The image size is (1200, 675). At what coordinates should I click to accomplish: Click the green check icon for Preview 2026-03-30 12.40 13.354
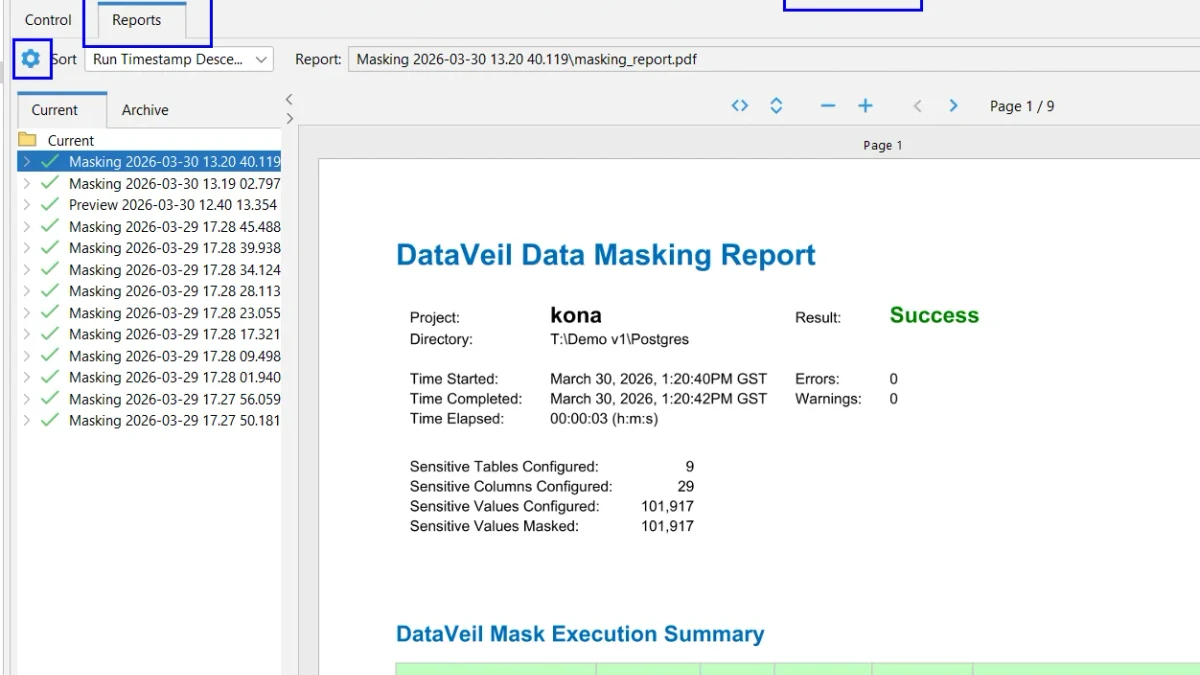point(50,205)
